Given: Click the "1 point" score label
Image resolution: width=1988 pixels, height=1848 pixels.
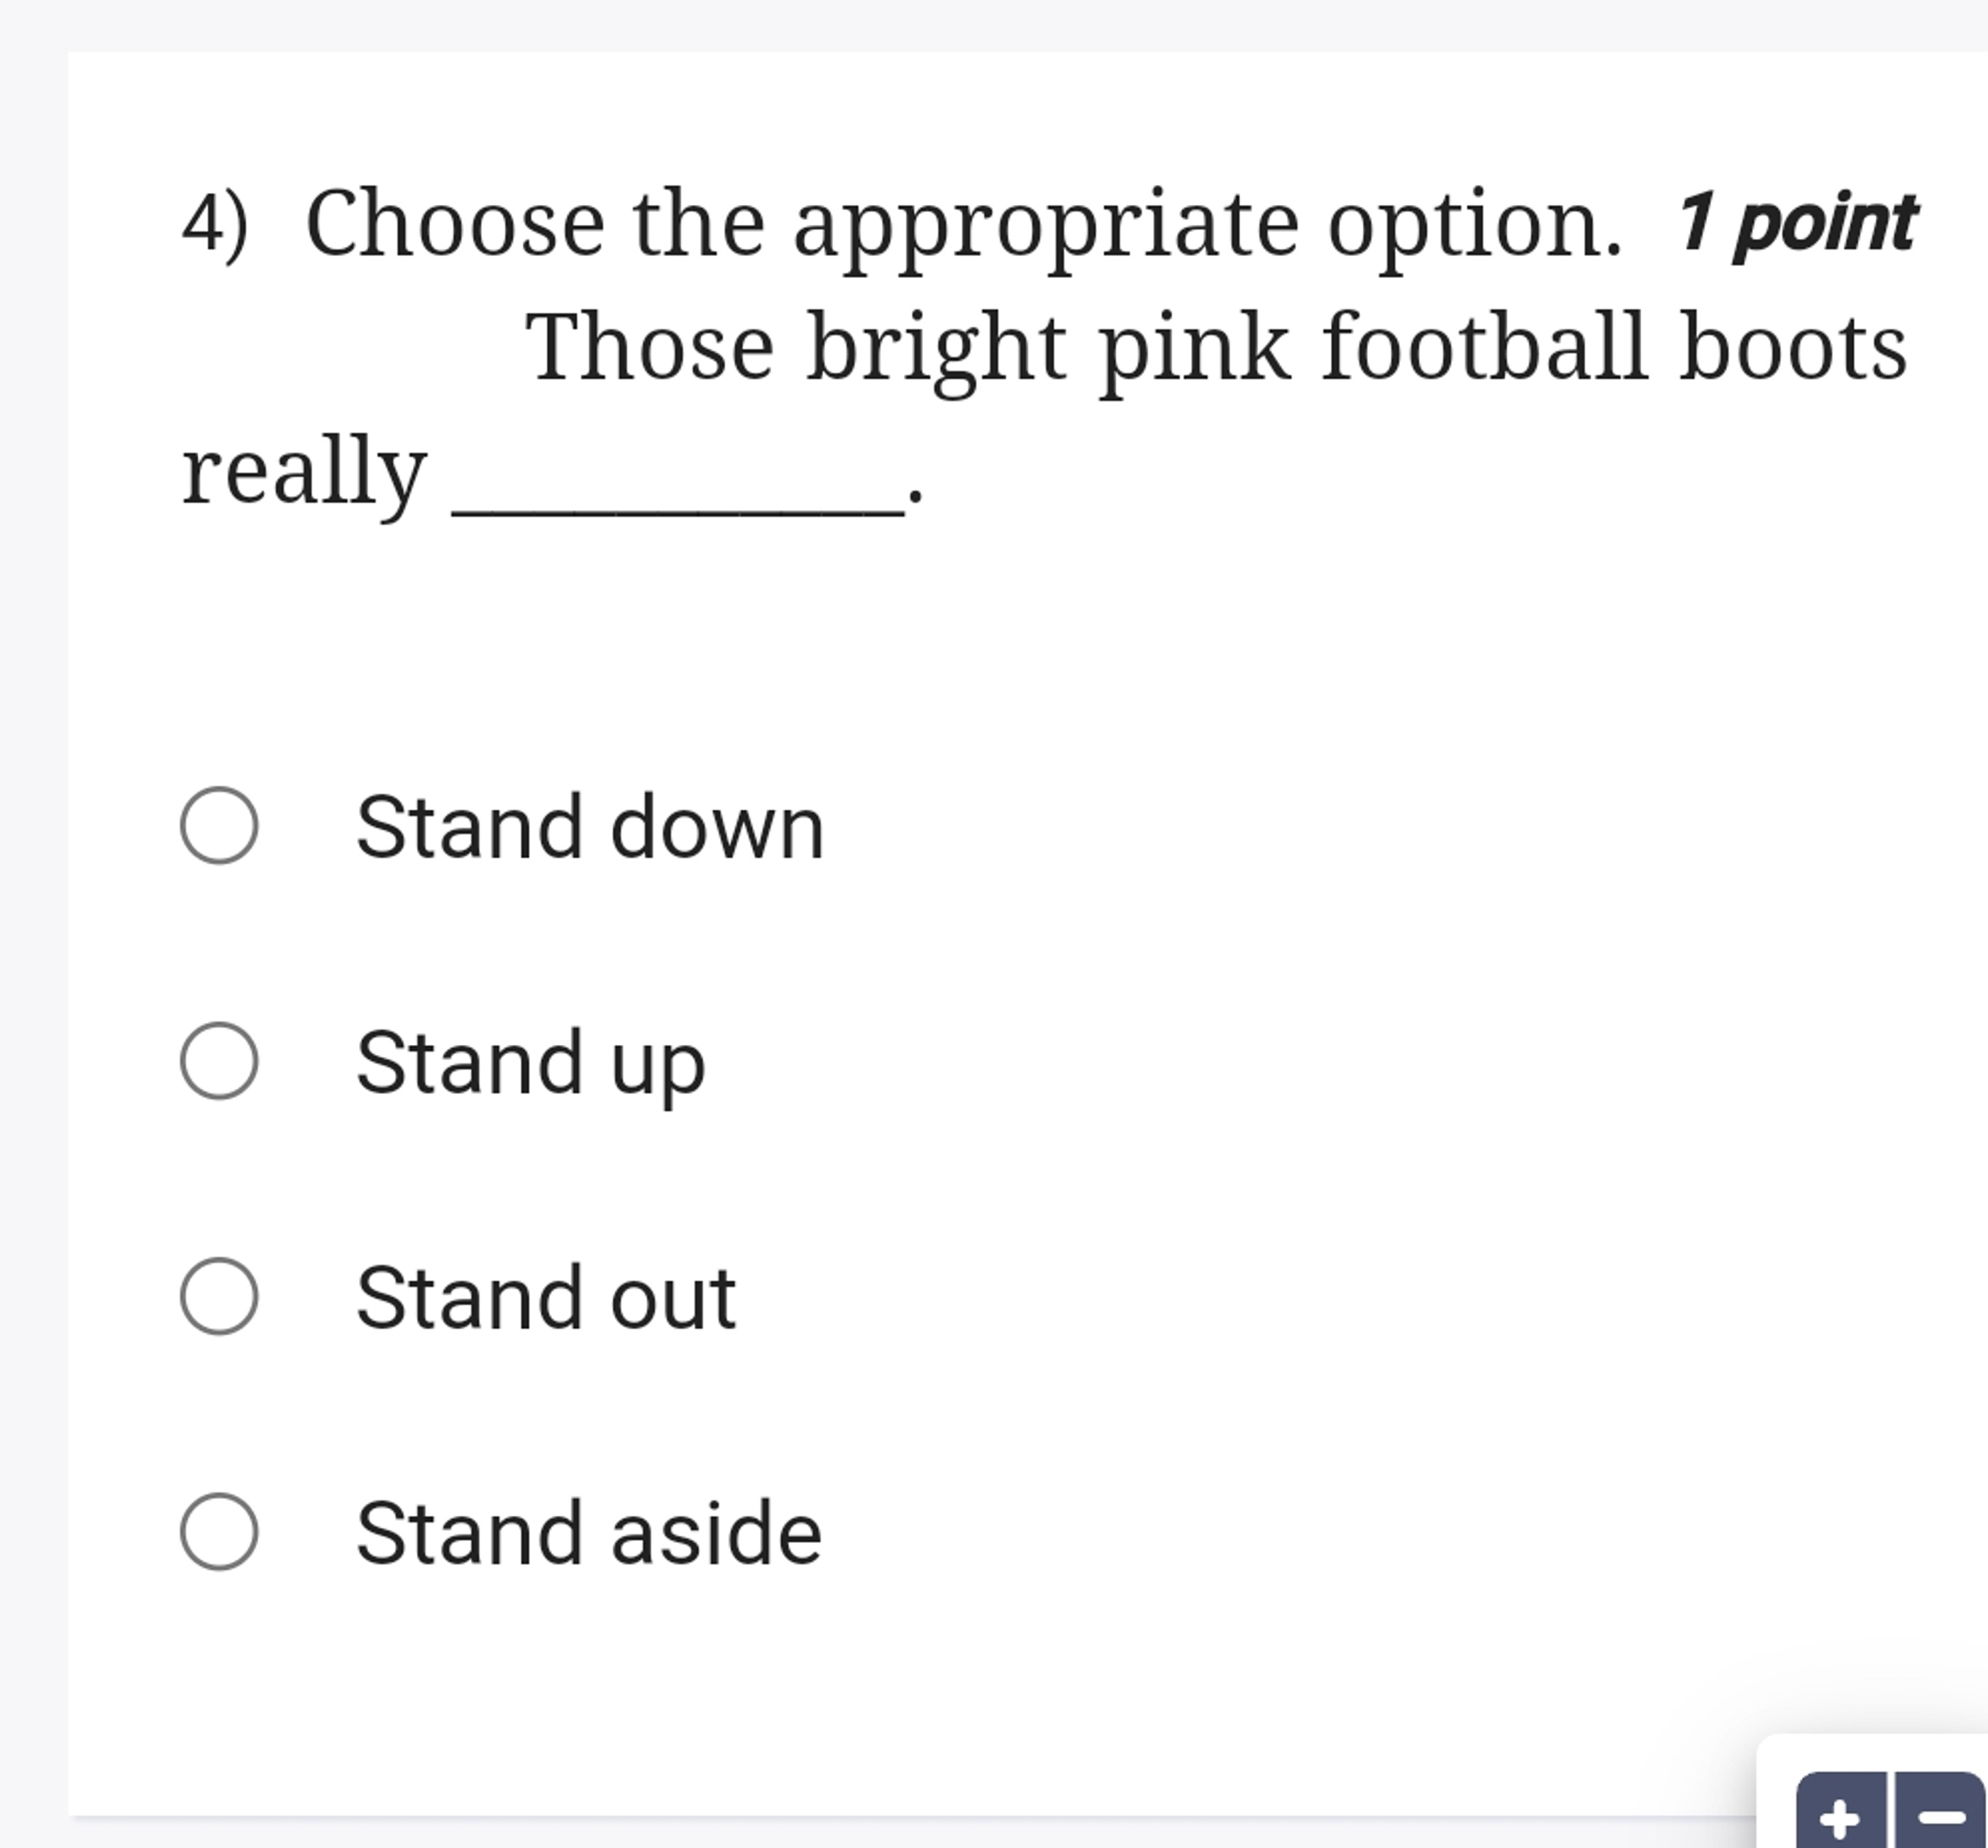Looking at the screenshot, I should (x=1796, y=223).
